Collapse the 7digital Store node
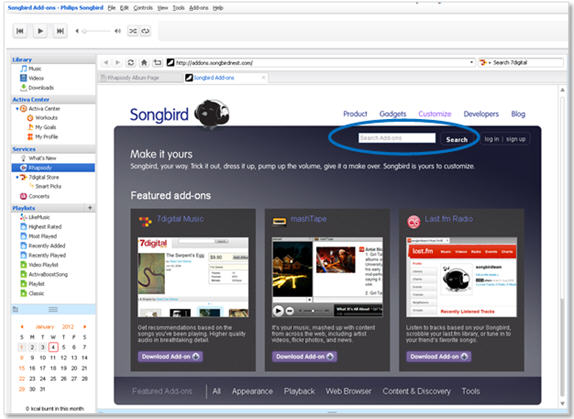This screenshot has height=419, width=574. 17,177
